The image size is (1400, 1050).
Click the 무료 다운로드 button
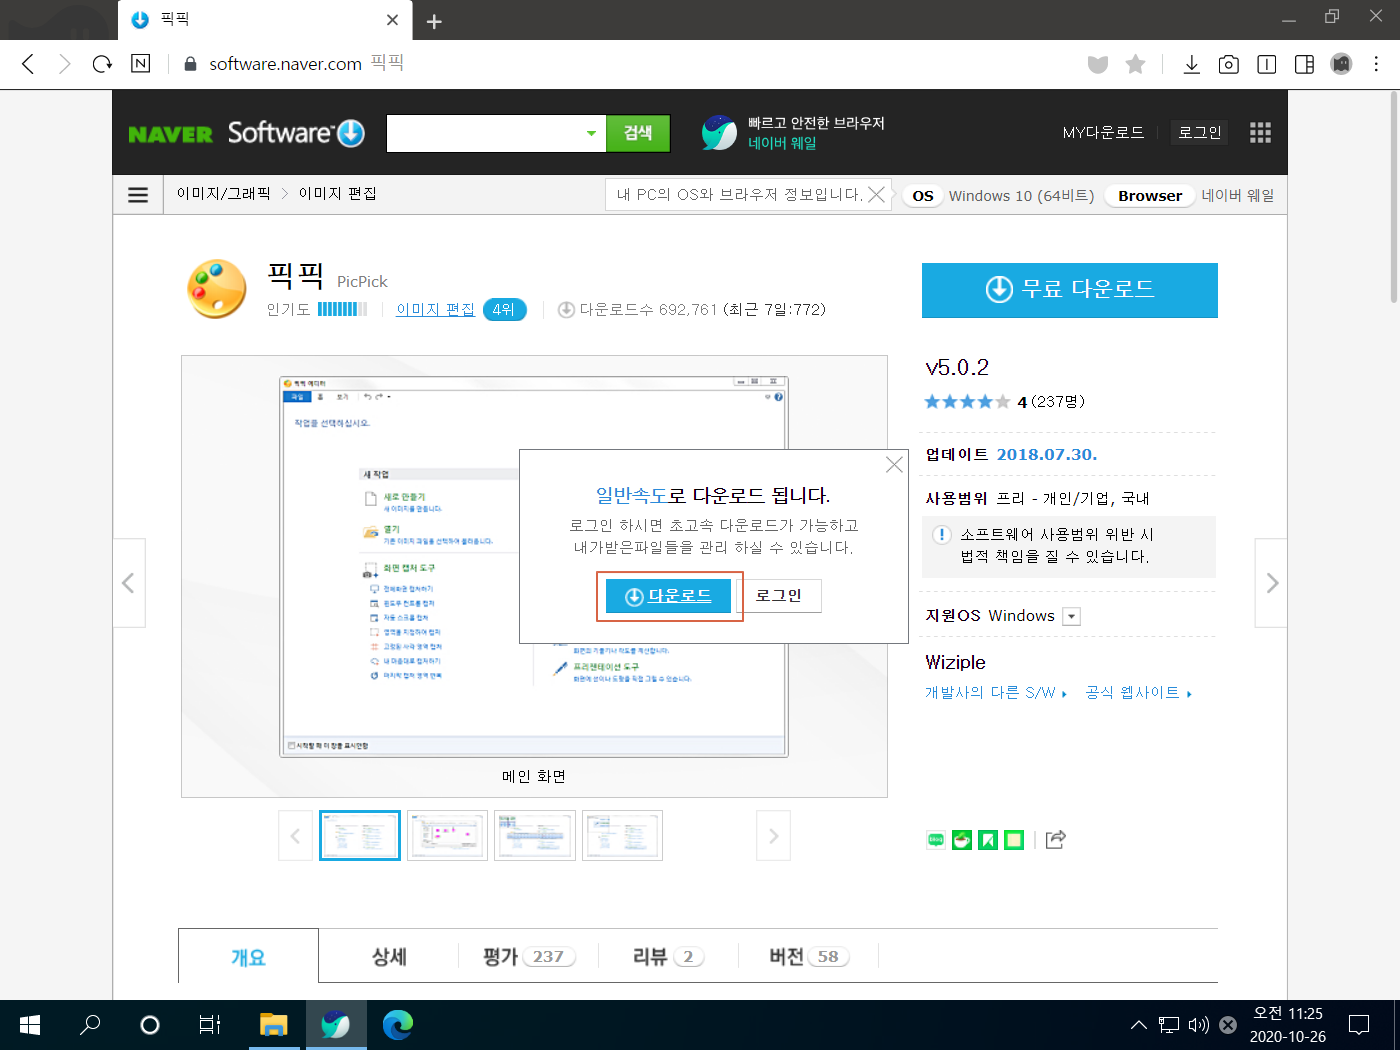tap(1070, 290)
